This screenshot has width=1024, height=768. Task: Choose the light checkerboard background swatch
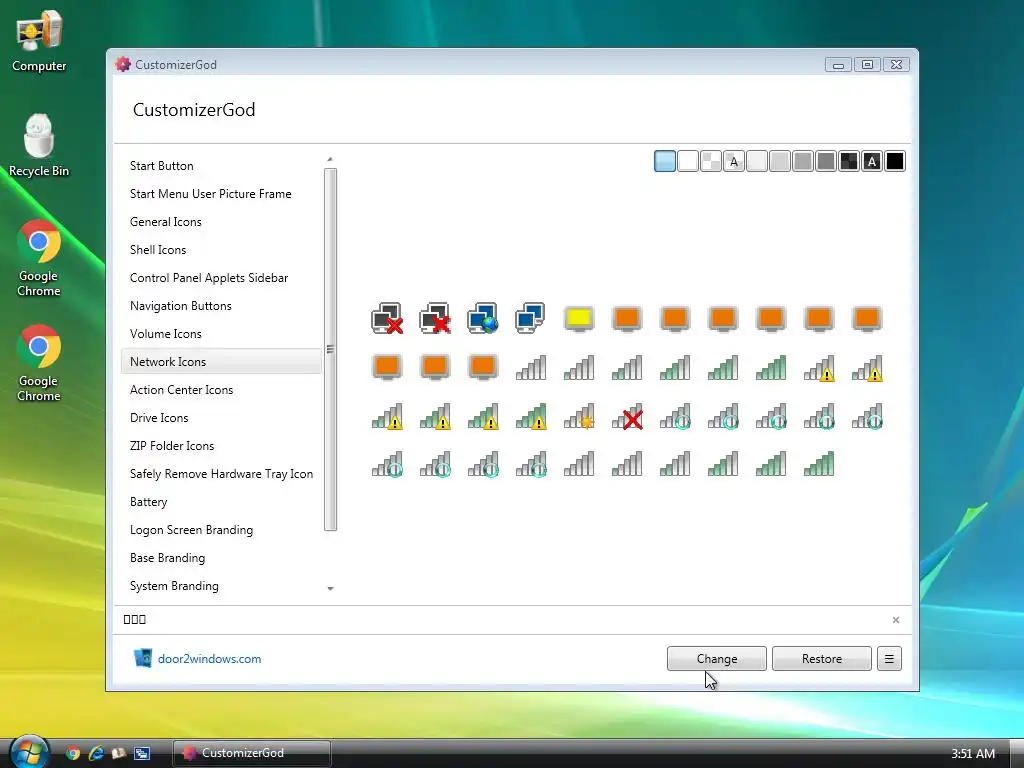coord(711,161)
